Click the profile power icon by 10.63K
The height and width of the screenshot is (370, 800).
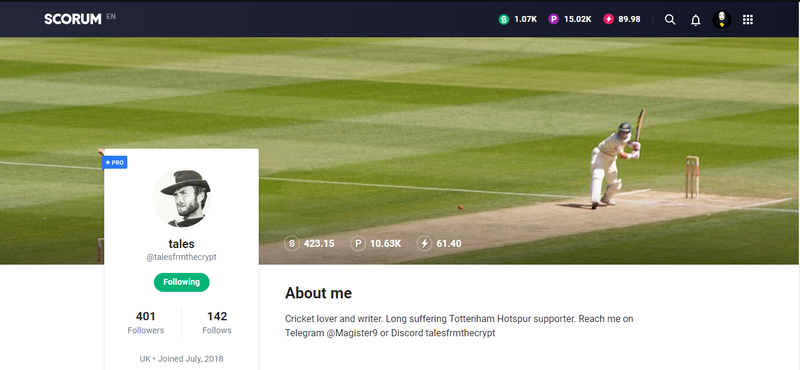(x=358, y=243)
